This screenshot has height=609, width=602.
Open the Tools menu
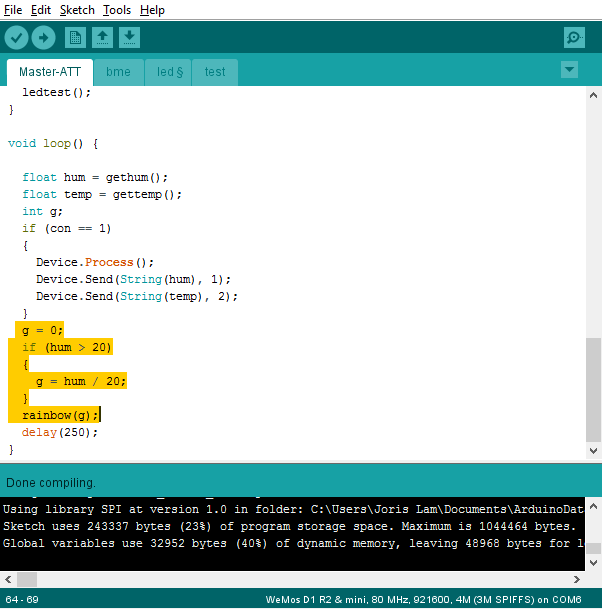point(117,10)
